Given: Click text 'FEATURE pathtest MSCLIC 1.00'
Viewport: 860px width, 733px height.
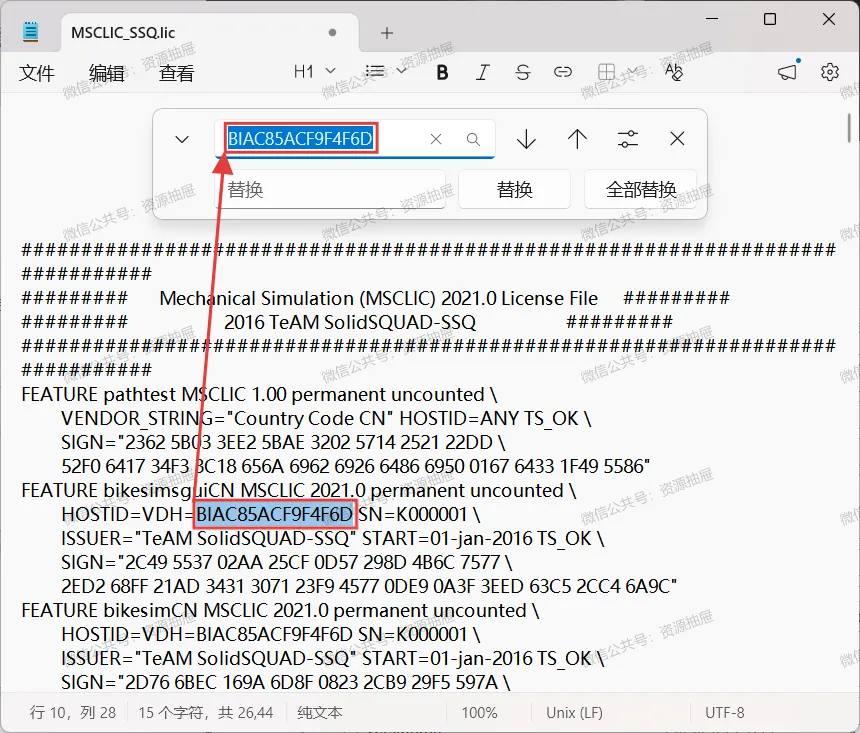Looking at the screenshot, I should 154,394.
